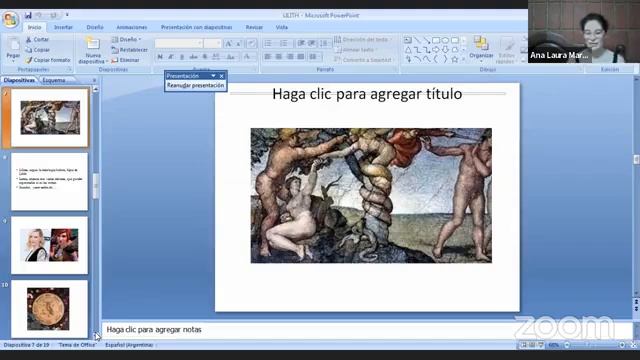Screen dimensions: 640x360
Task: Open the Presentación floating toolbar options arrow
Action: tap(213, 76)
